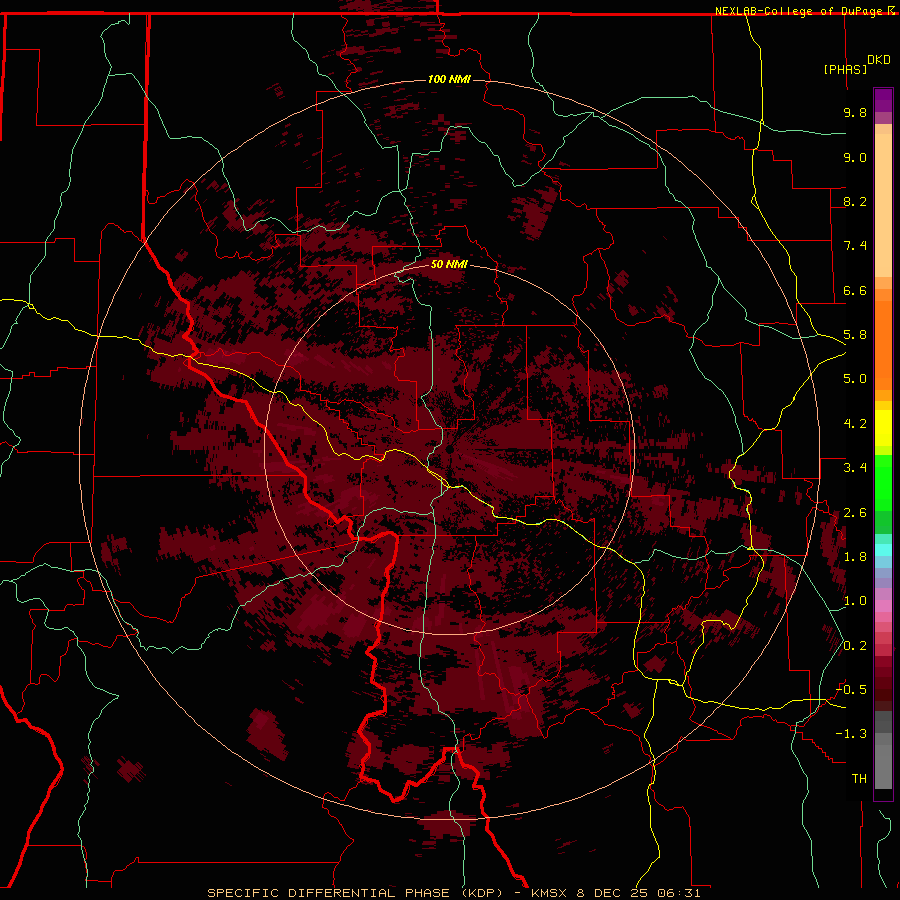
Task: Click the 3.4 value on the scale
Action: tap(855, 468)
